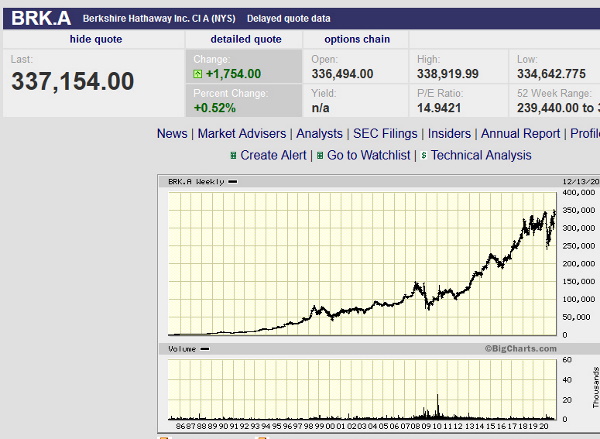The width and height of the screenshot is (600, 439).
Task: Open the Annual Report link
Action: [520, 134]
